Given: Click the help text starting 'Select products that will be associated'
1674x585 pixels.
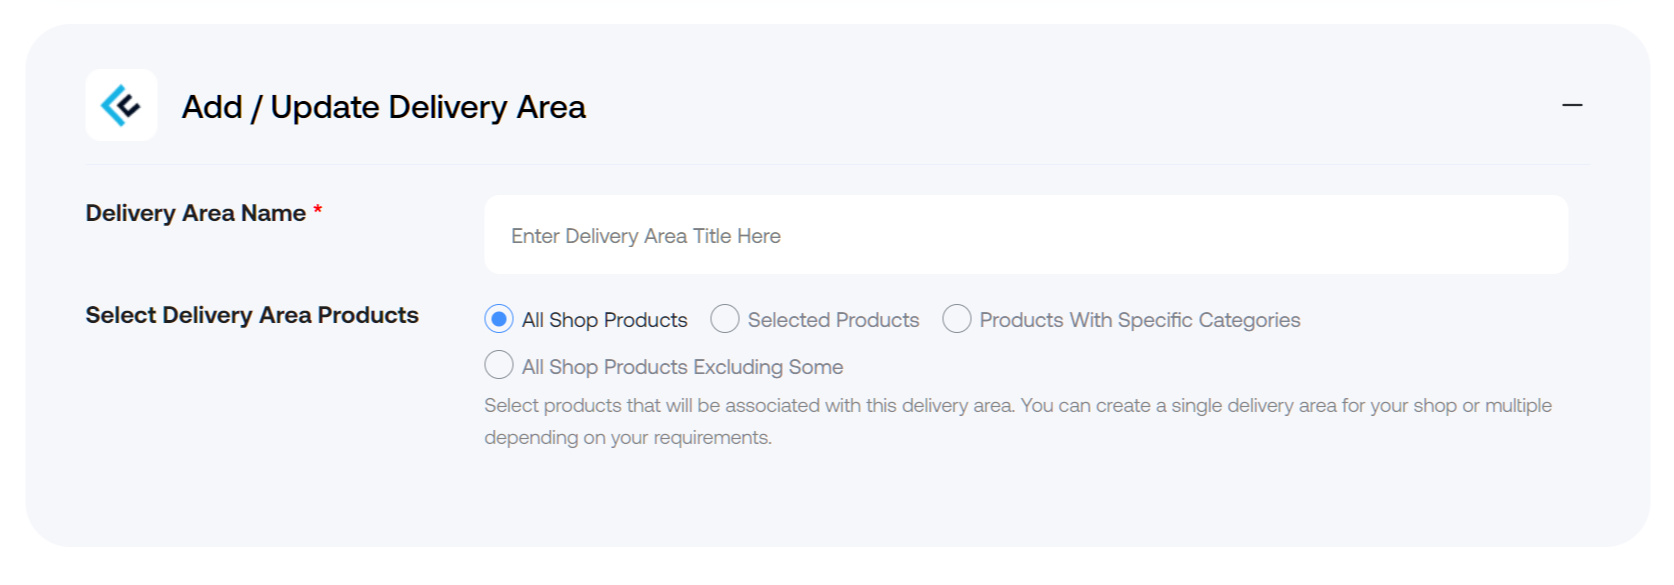Looking at the screenshot, I should click(x=1018, y=405).
